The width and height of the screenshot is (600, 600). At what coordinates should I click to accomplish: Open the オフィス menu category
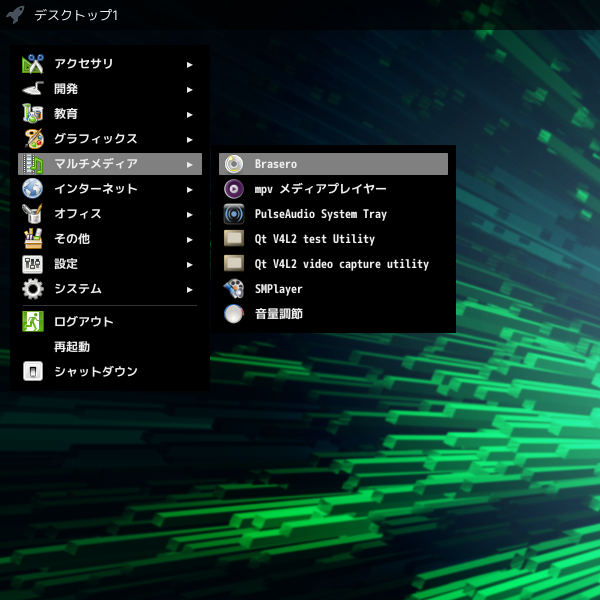click(110, 214)
